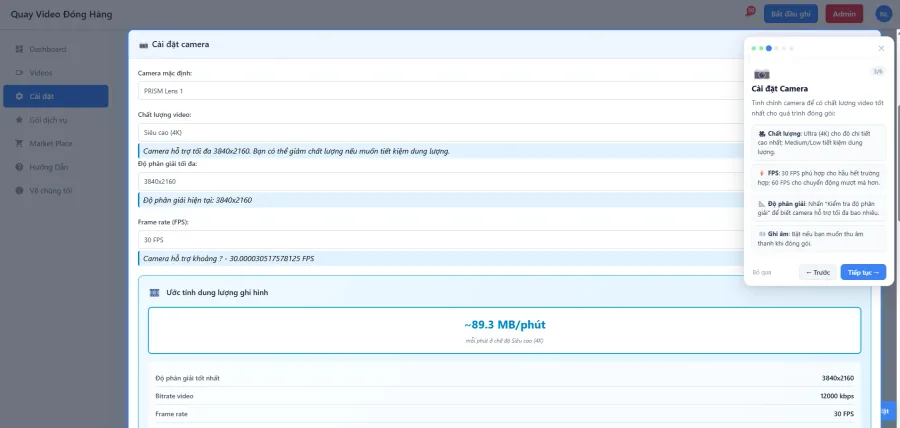
Task: Click the 30 FPS value in the estimate table
Action: click(x=844, y=414)
